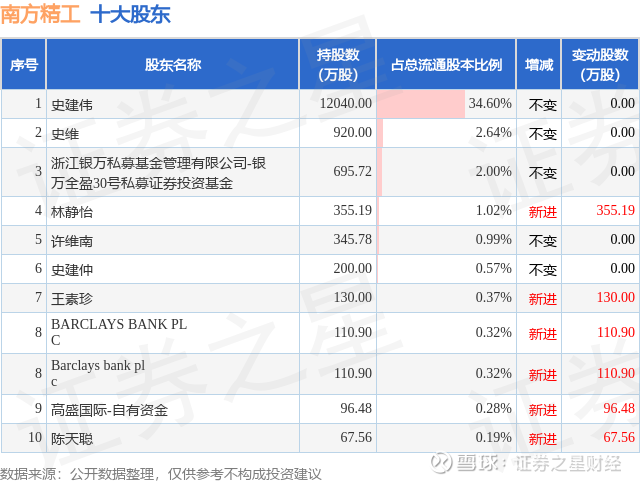Screen dimensions: 640x483
Task: Click 不变 status in 许维南's row
Action: coord(542,241)
